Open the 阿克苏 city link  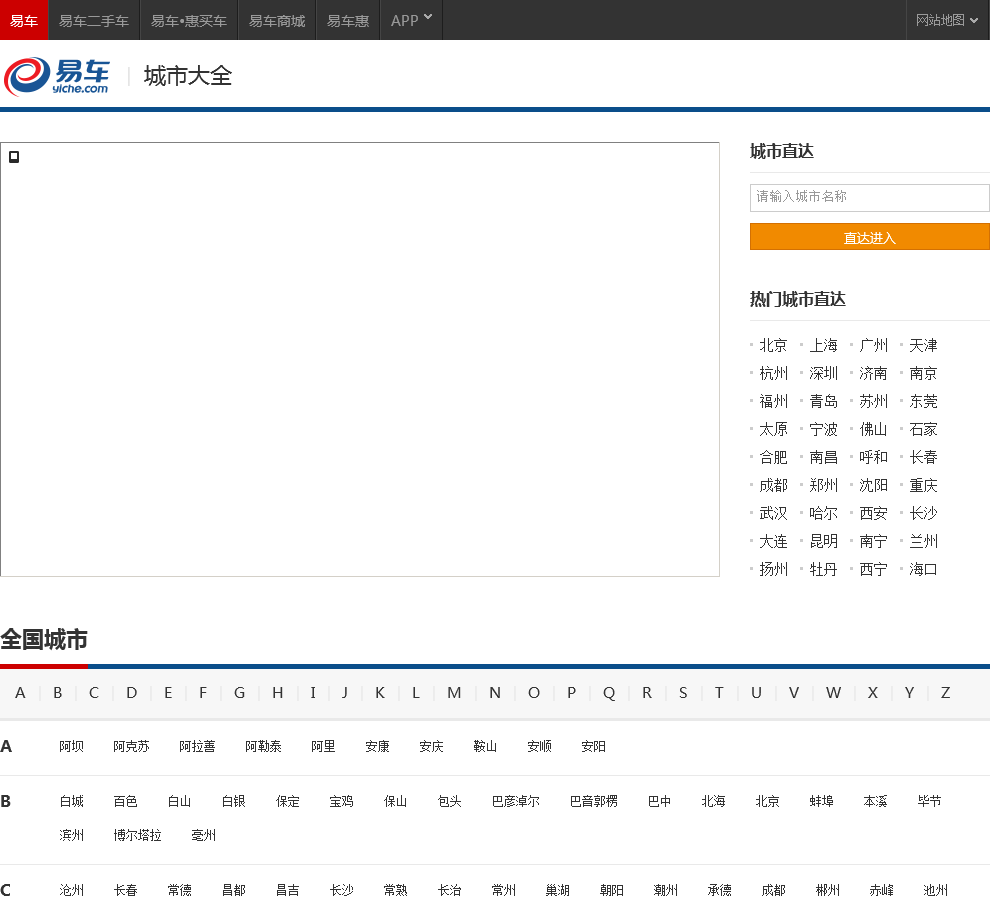point(131,746)
